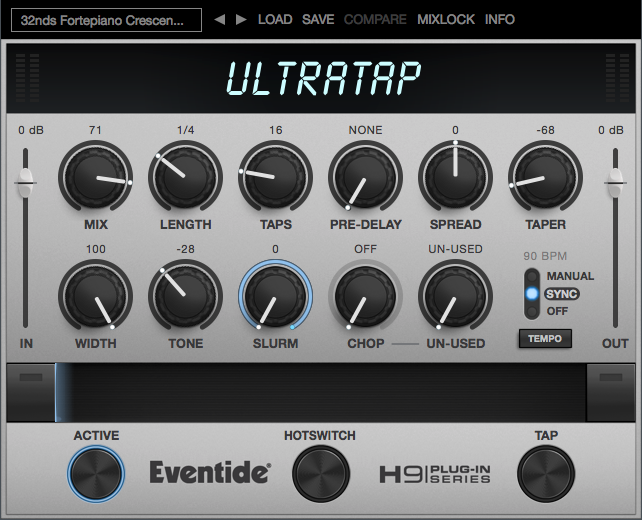Click the SLURM value 0
This screenshot has width=642, height=520.
tap(276, 249)
